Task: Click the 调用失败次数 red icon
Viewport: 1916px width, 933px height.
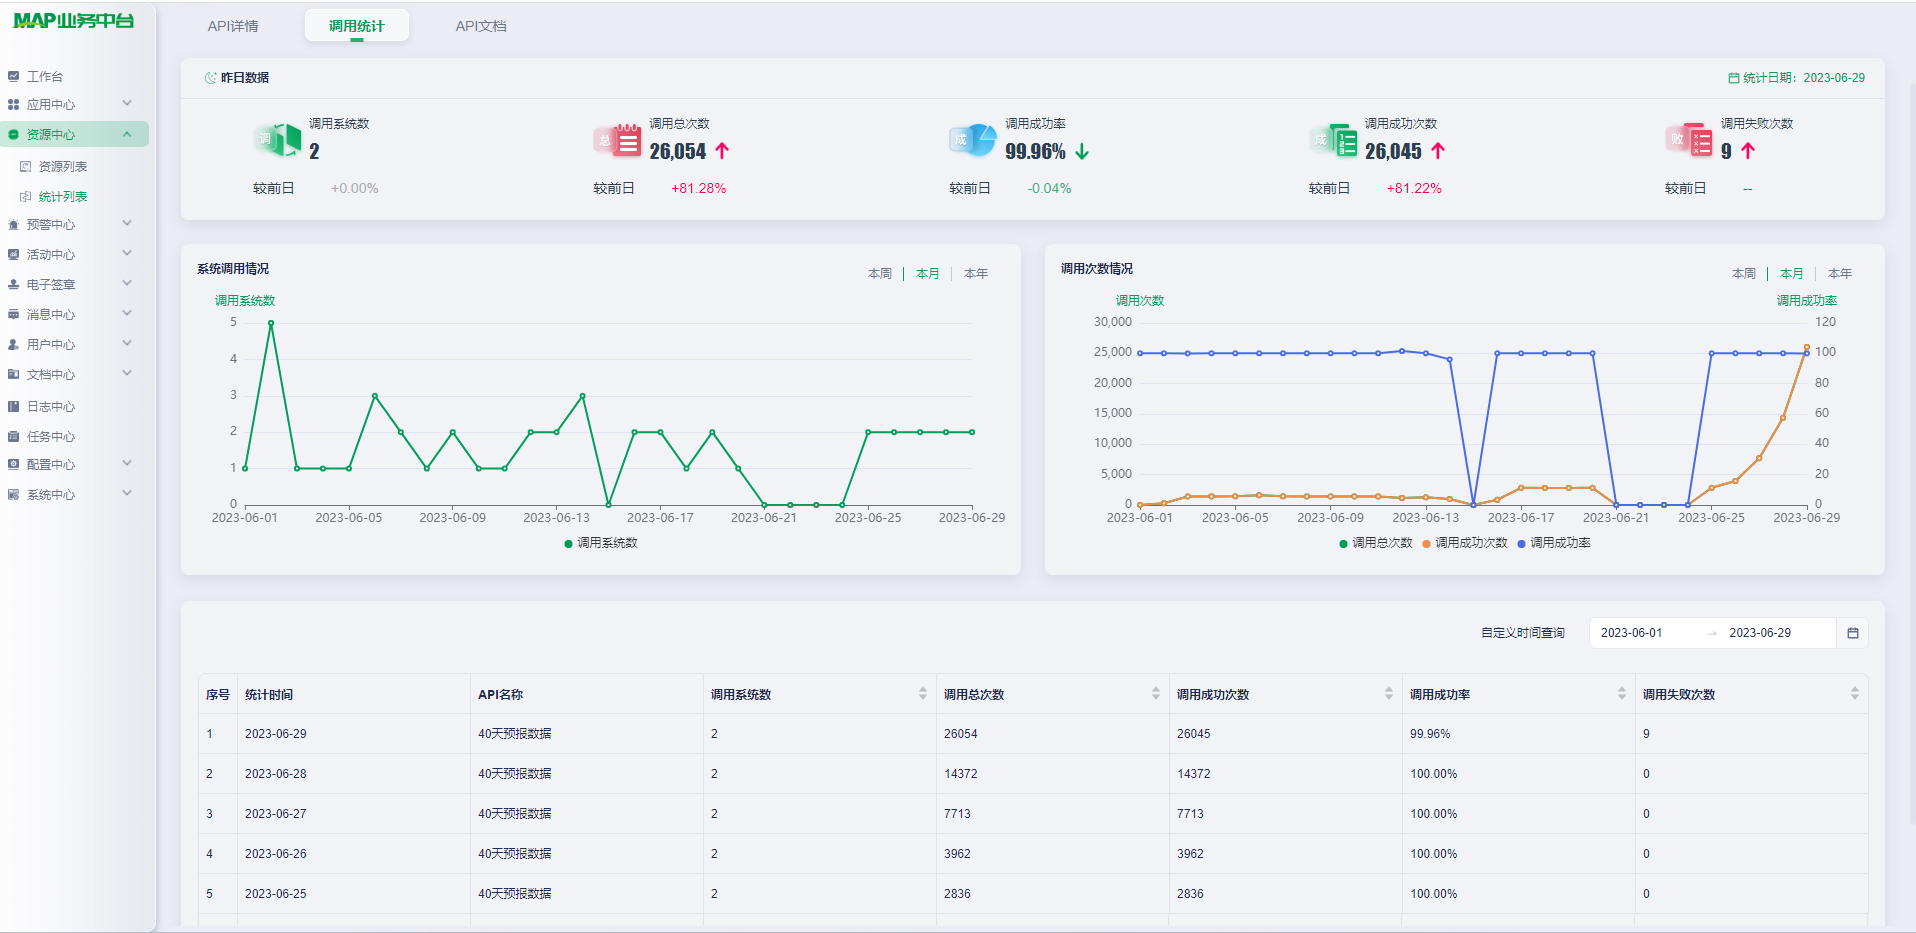Action: pos(1689,139)
